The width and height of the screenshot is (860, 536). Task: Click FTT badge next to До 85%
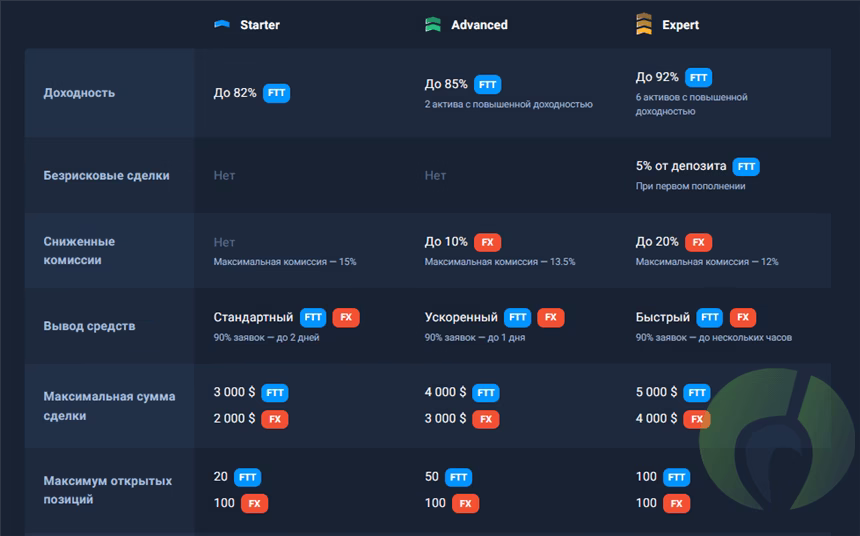488,84
